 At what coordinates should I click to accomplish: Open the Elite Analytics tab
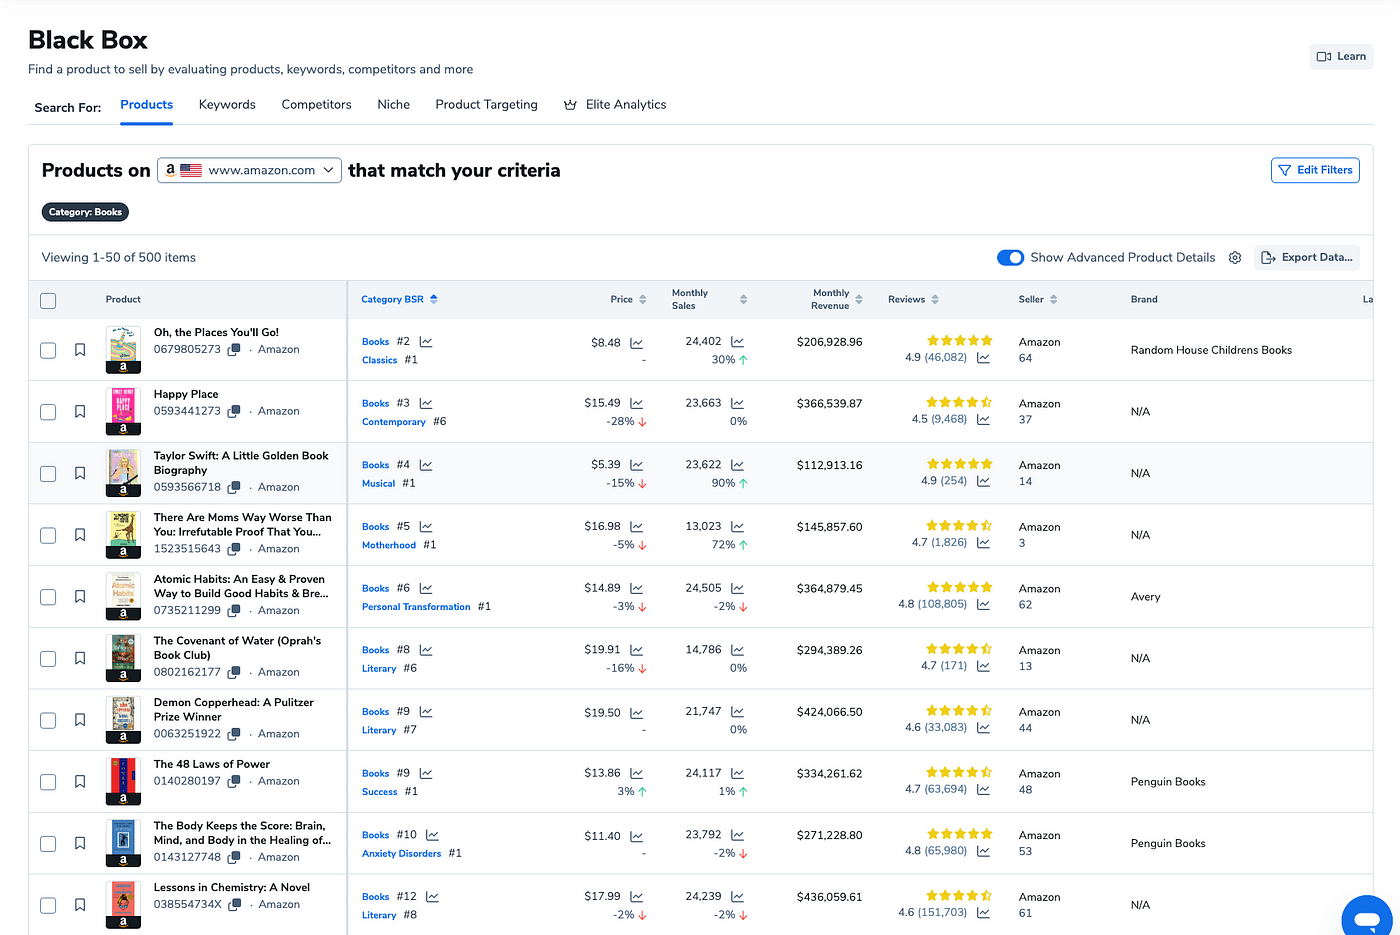point(615,104)
